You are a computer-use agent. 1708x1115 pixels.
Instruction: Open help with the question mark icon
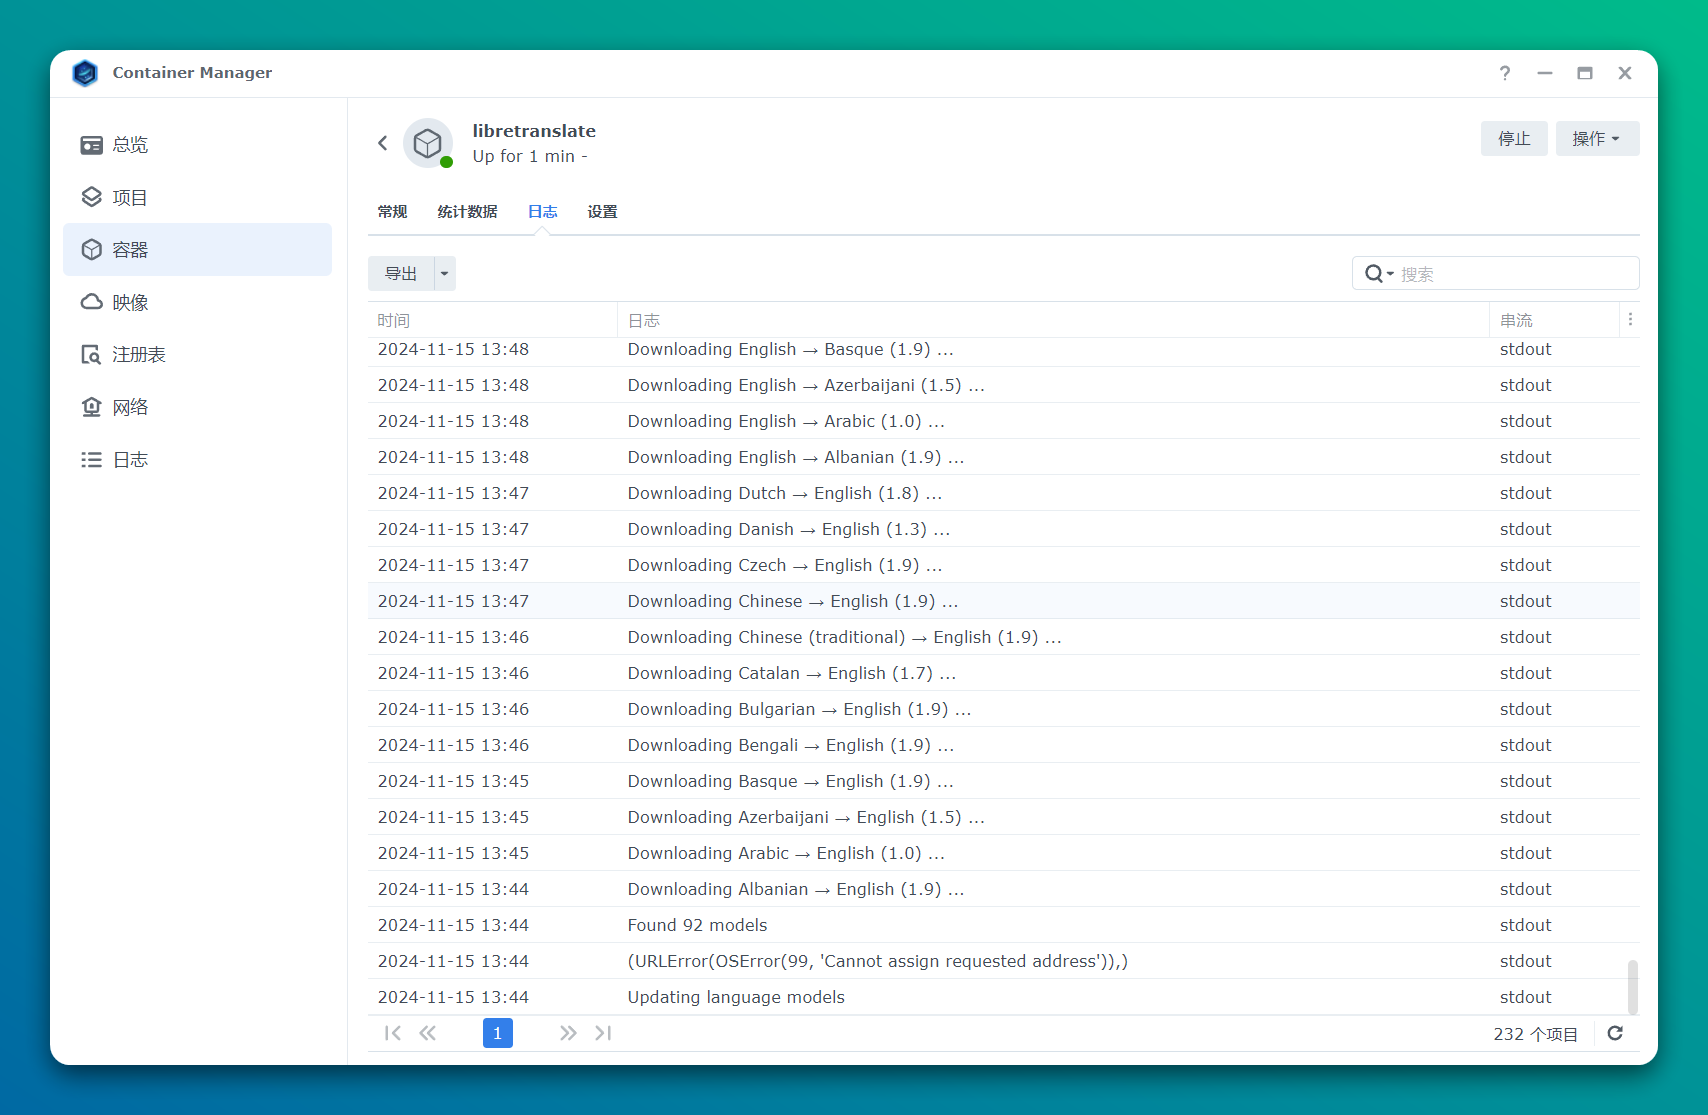coord(1505,73)
